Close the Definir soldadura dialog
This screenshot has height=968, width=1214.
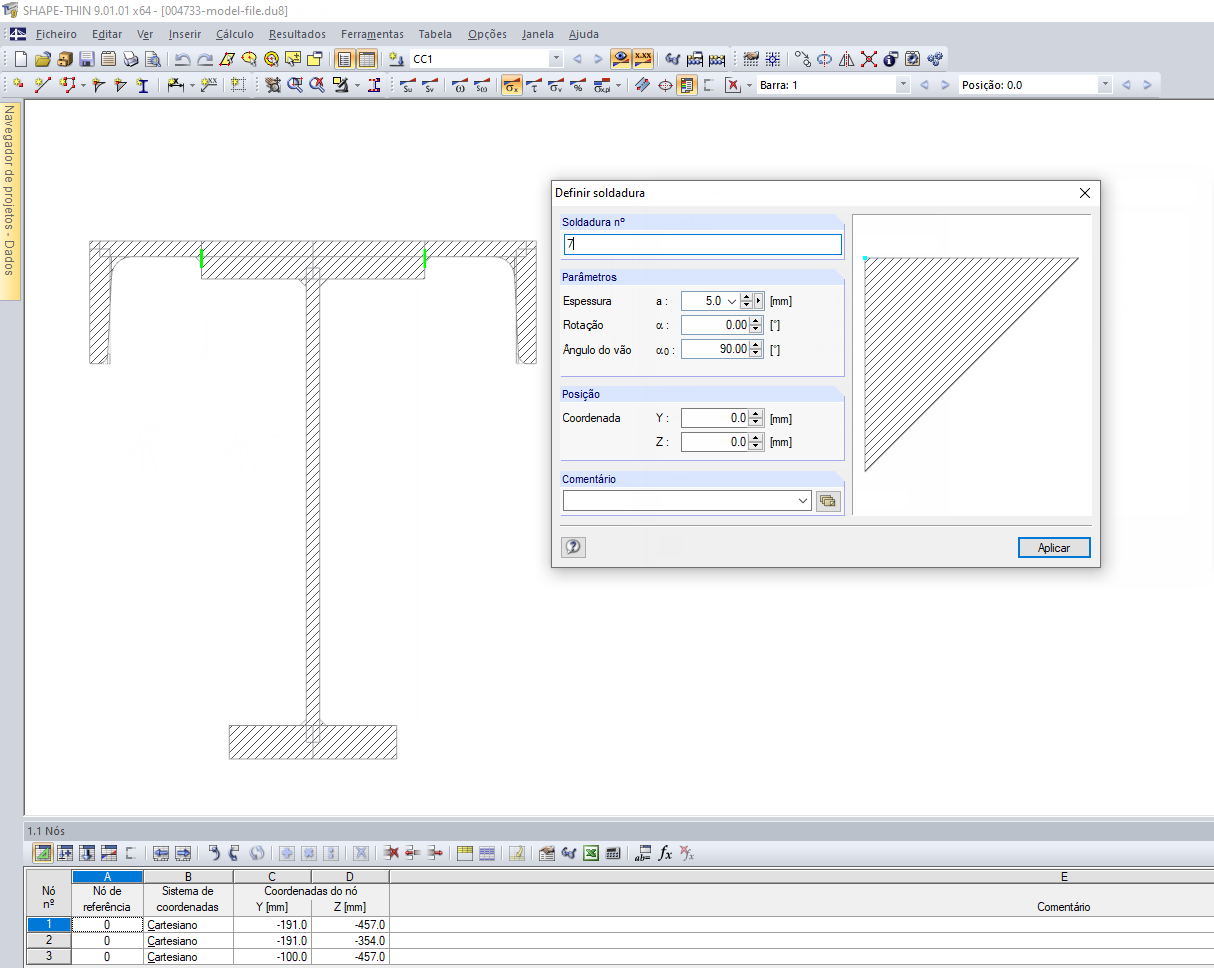(1085, 193)
